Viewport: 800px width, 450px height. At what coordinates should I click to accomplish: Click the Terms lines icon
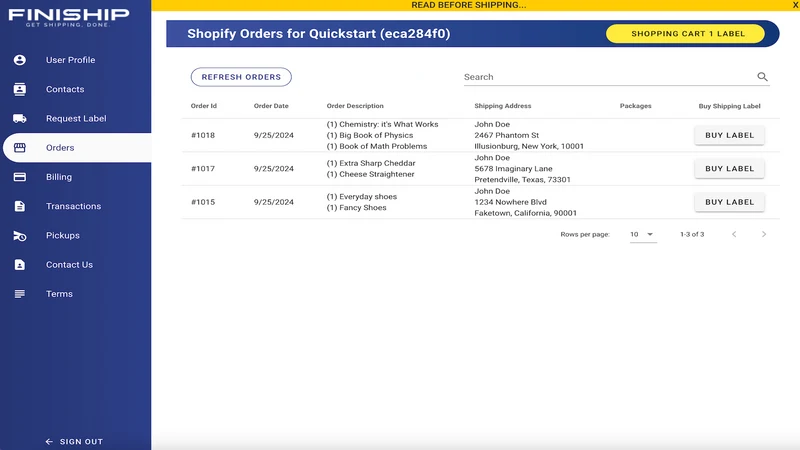pos(19,294)
